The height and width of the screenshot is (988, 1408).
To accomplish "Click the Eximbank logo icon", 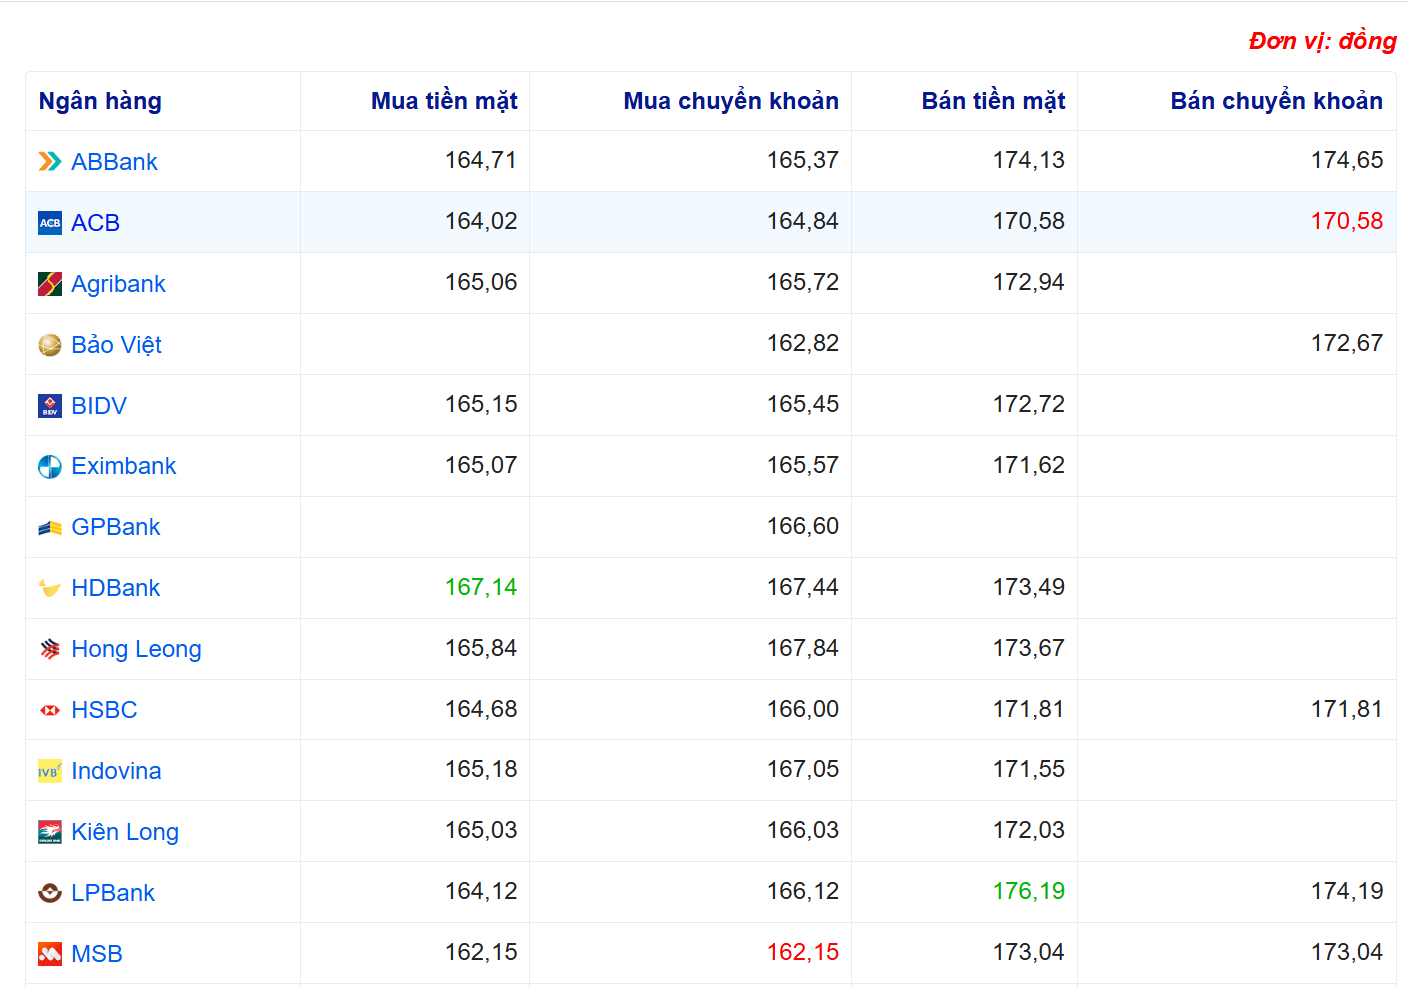I will point(50,467).
